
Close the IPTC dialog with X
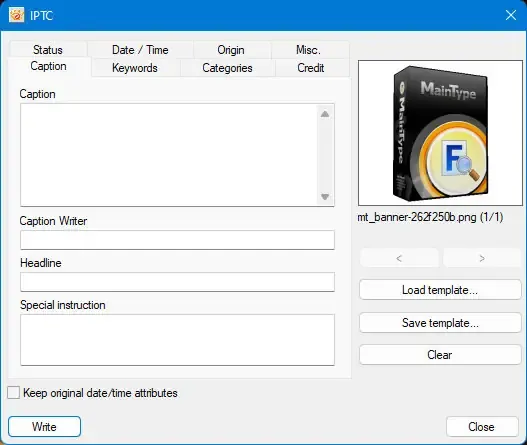point(511,15)
